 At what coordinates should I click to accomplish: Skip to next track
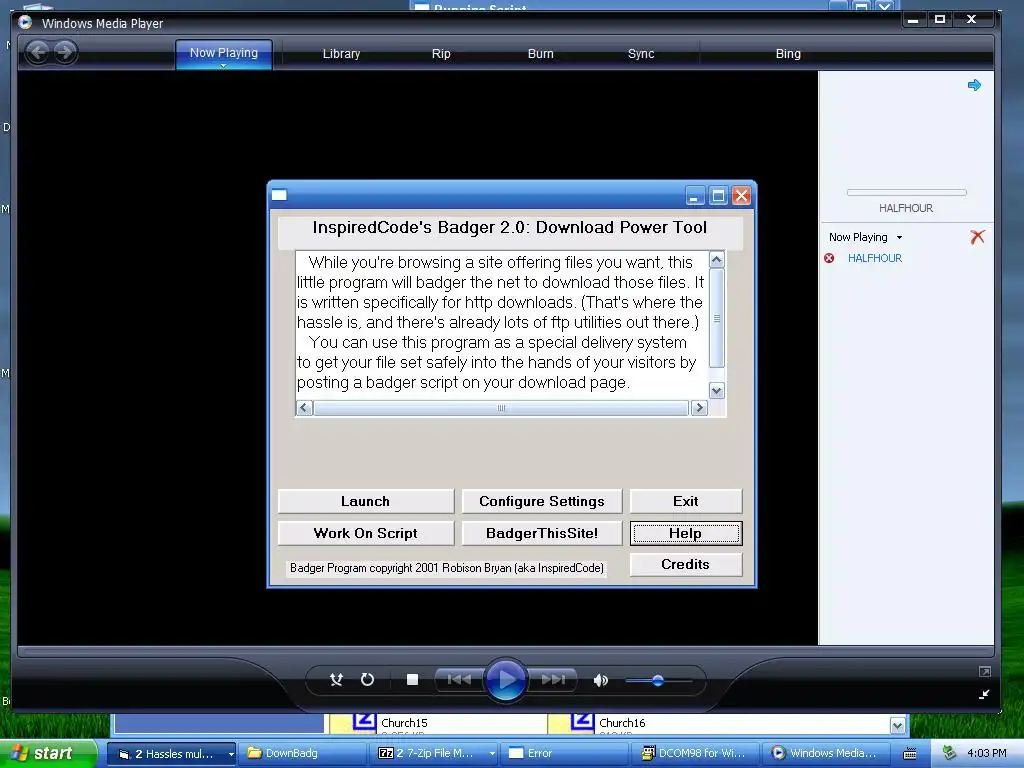[552, 680]
